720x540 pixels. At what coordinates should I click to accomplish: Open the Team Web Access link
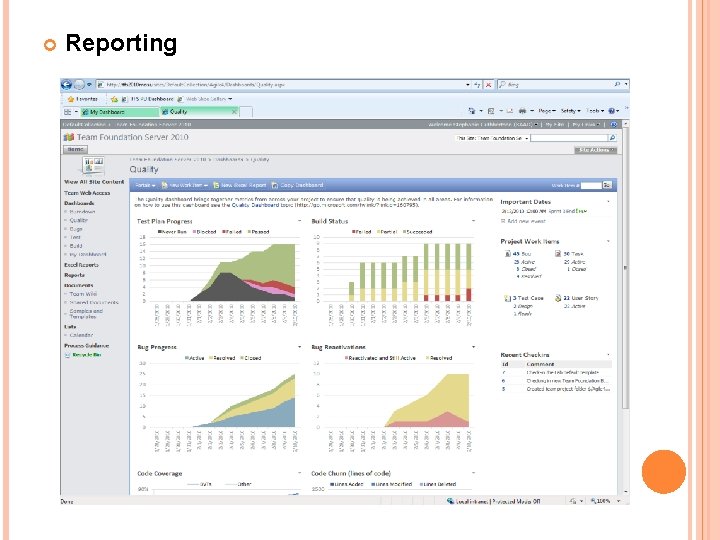point(87,193)
